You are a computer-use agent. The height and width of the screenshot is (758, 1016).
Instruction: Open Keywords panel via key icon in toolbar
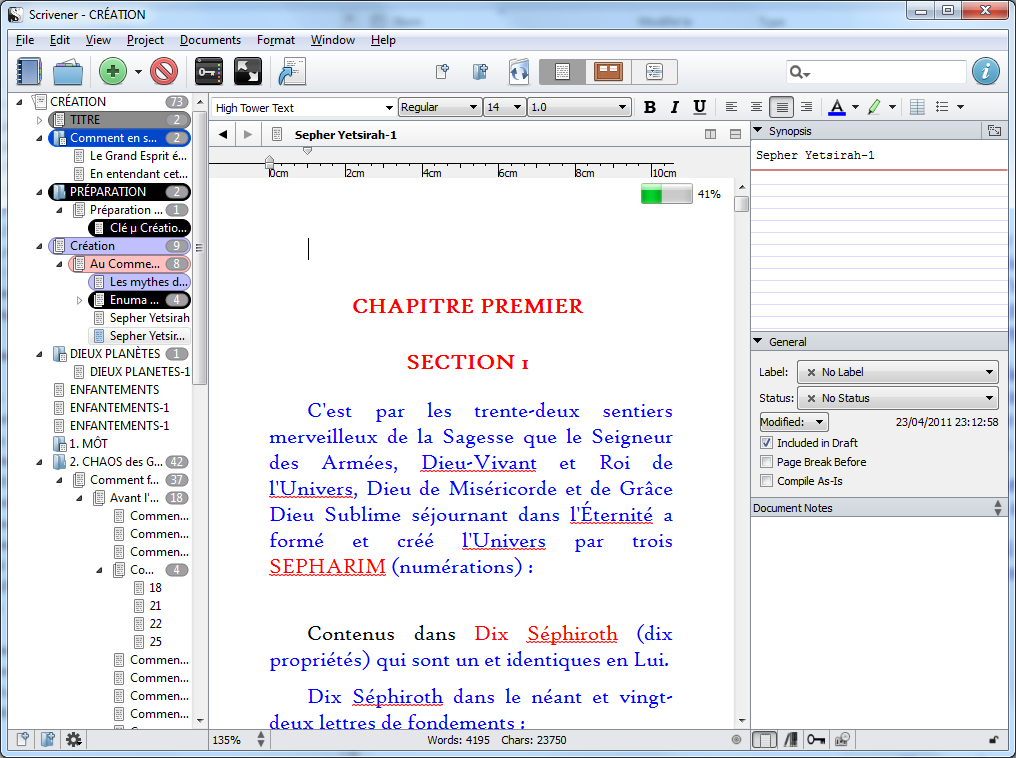pos(209,71)
